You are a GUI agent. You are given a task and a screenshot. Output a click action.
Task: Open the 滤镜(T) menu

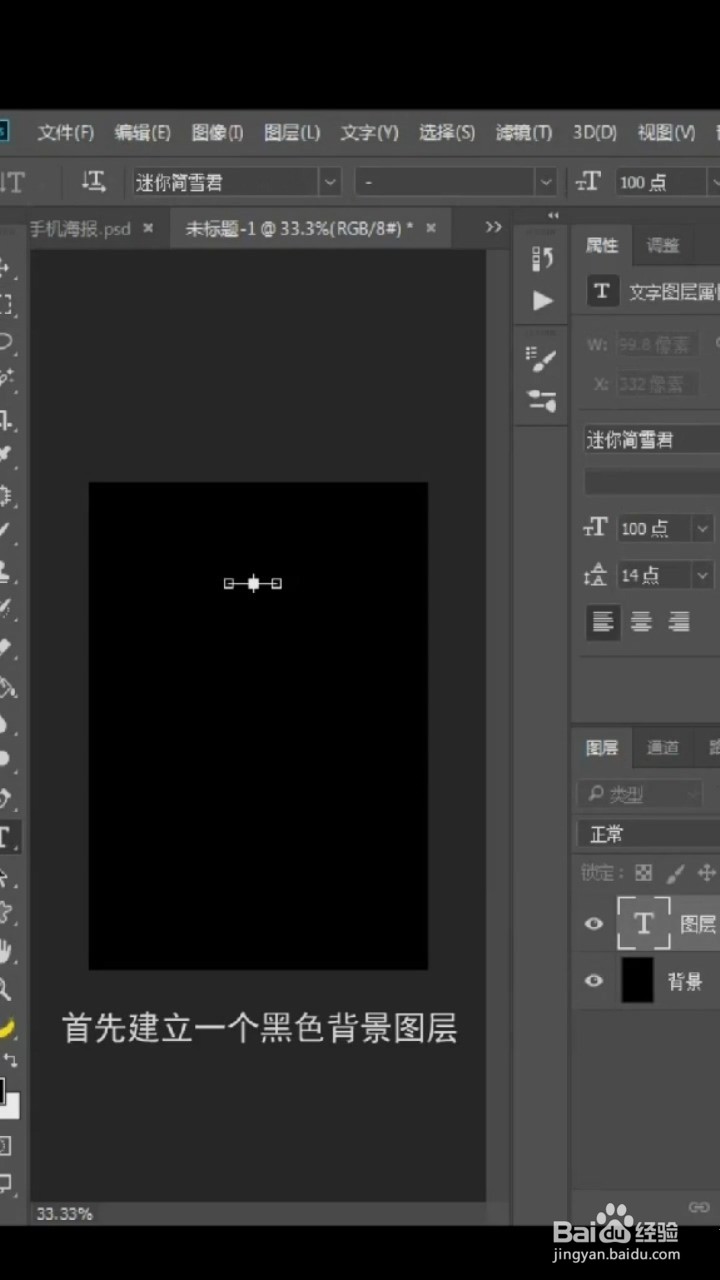[524, 132]
